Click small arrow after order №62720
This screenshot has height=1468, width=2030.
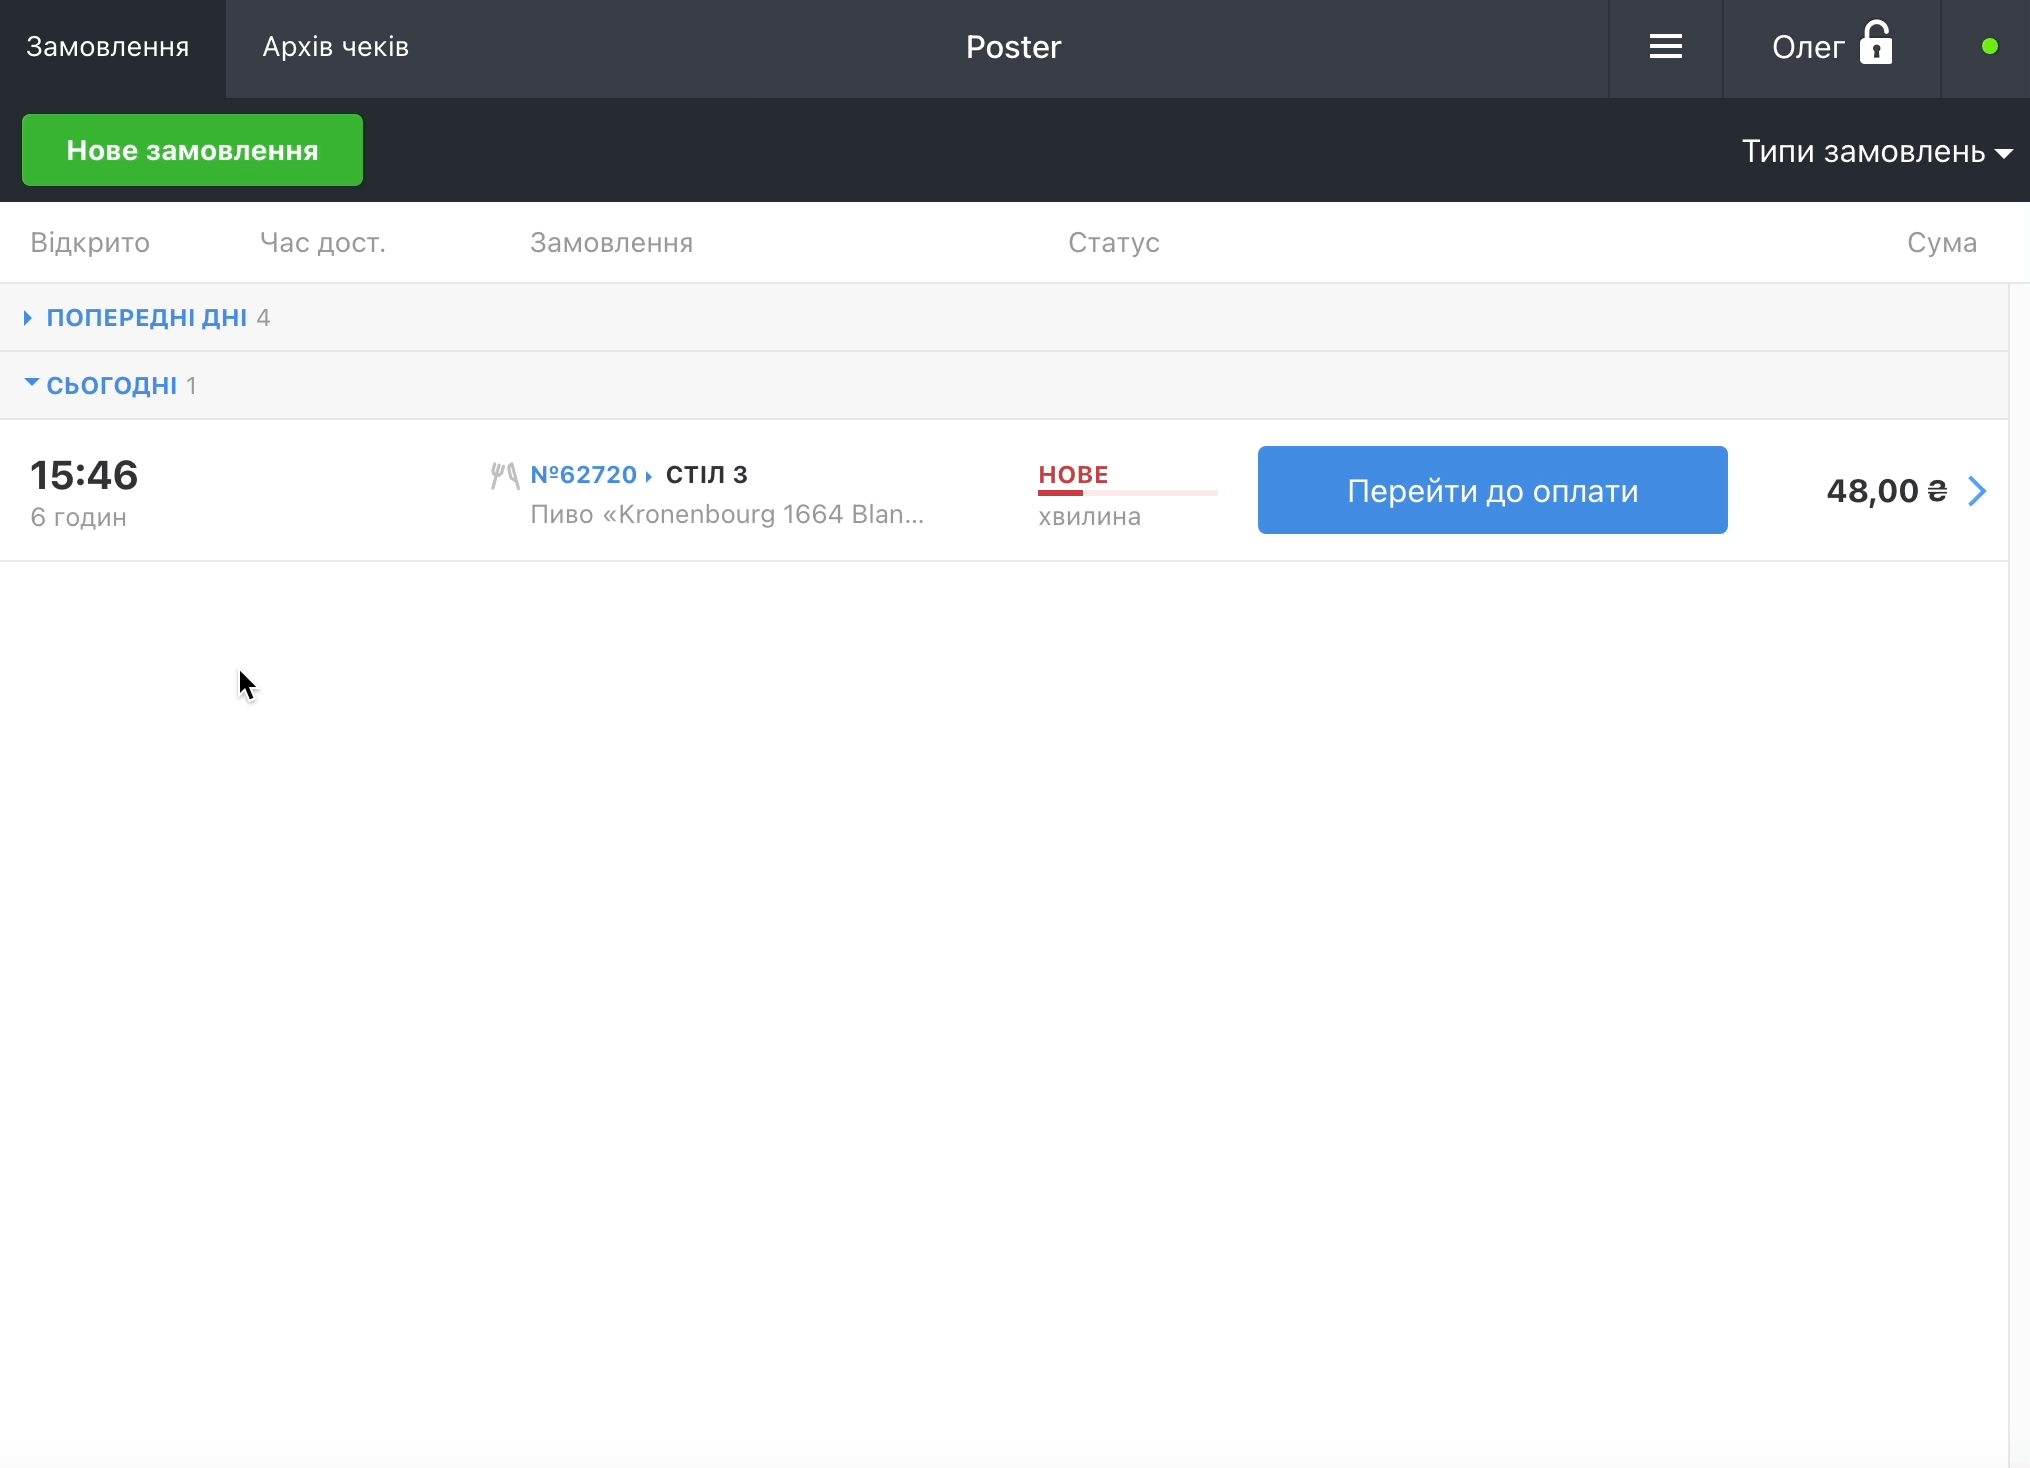tap(649, 477)
